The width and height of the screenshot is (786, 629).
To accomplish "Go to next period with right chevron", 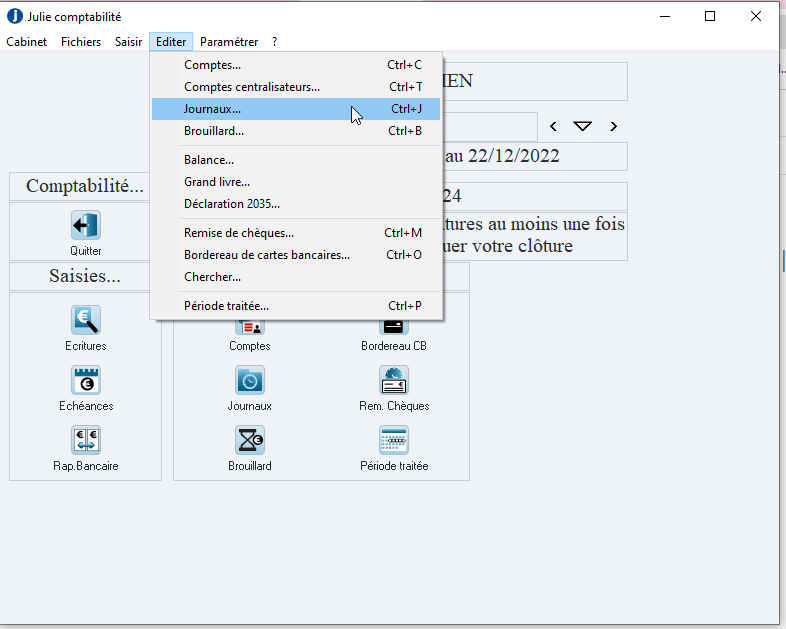I will pos(614,126).
